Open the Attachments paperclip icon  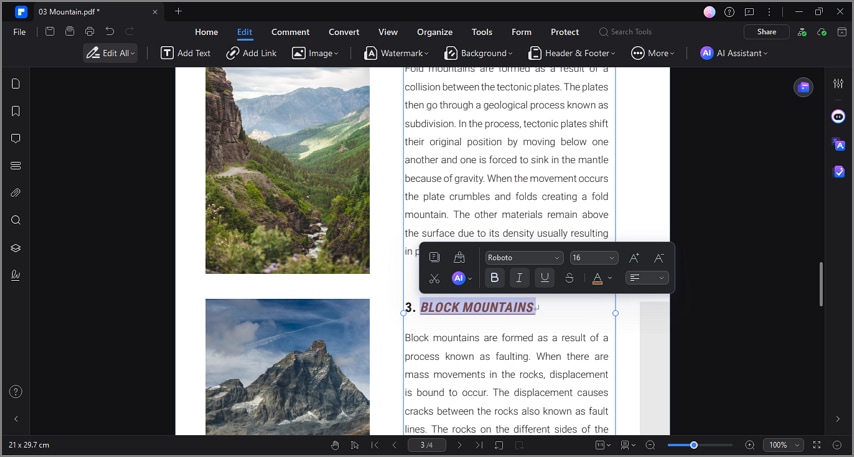[16, 193]
